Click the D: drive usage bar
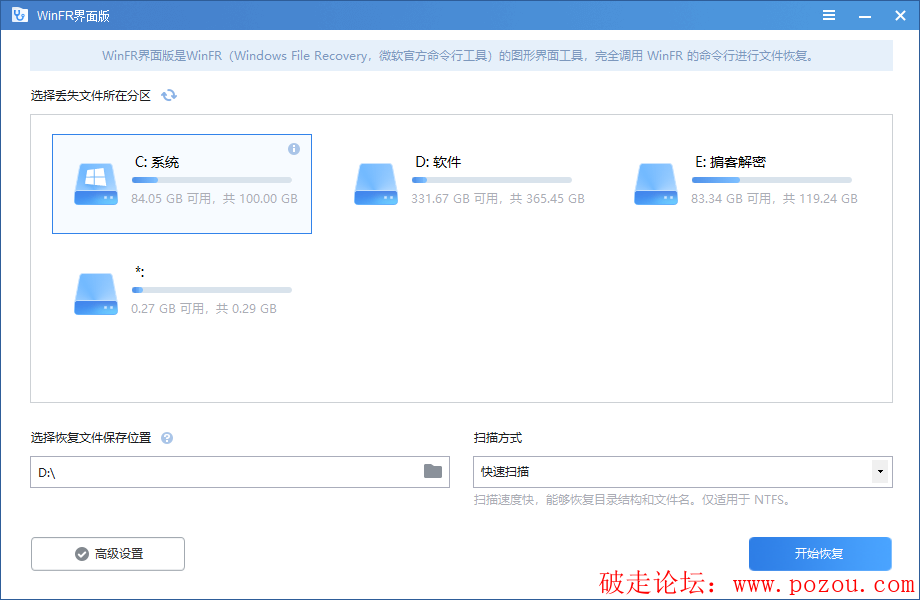Viewport: 920px width, 600px height. click(491, 180)
